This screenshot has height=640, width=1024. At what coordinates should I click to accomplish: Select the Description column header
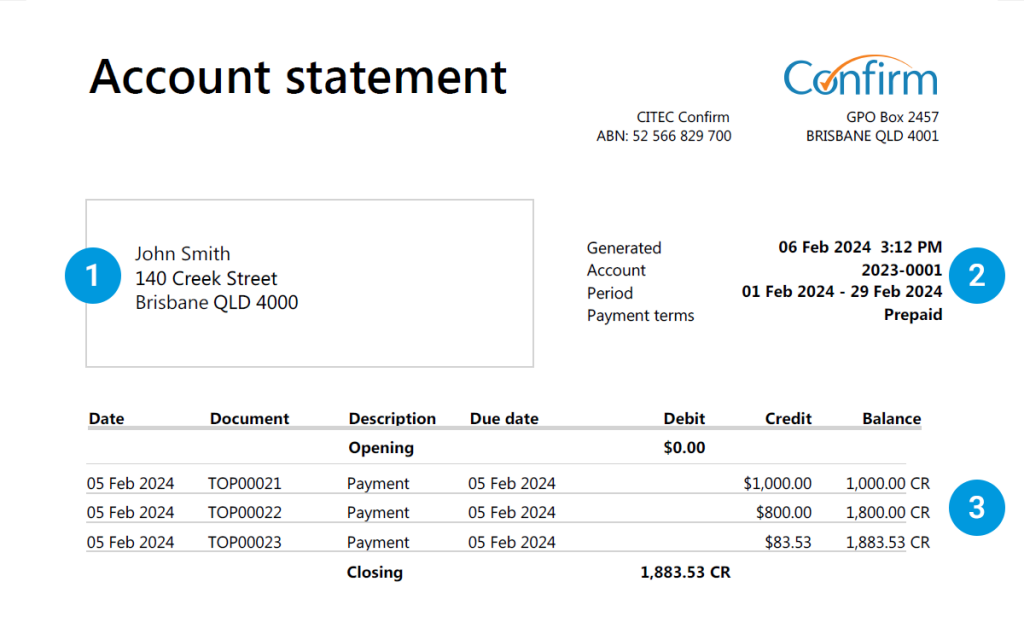[x=392, y=418]
